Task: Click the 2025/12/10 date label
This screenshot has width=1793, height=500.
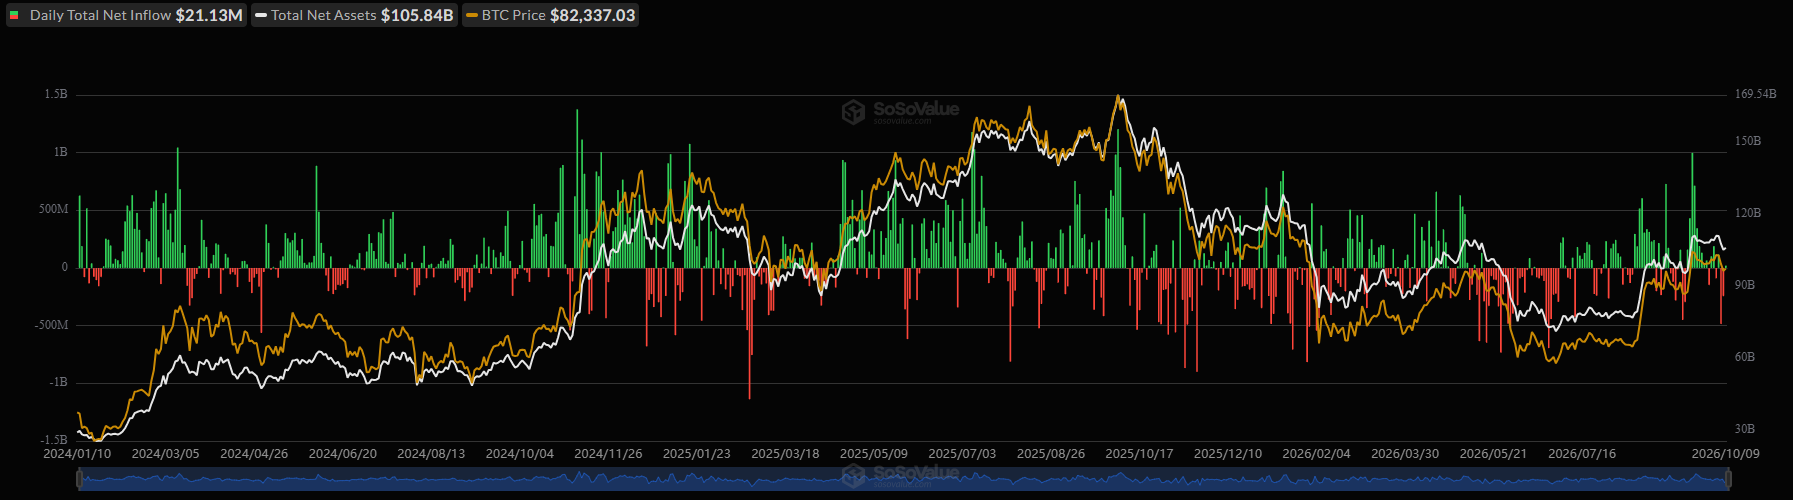Action: click(x=1228, y=454)
